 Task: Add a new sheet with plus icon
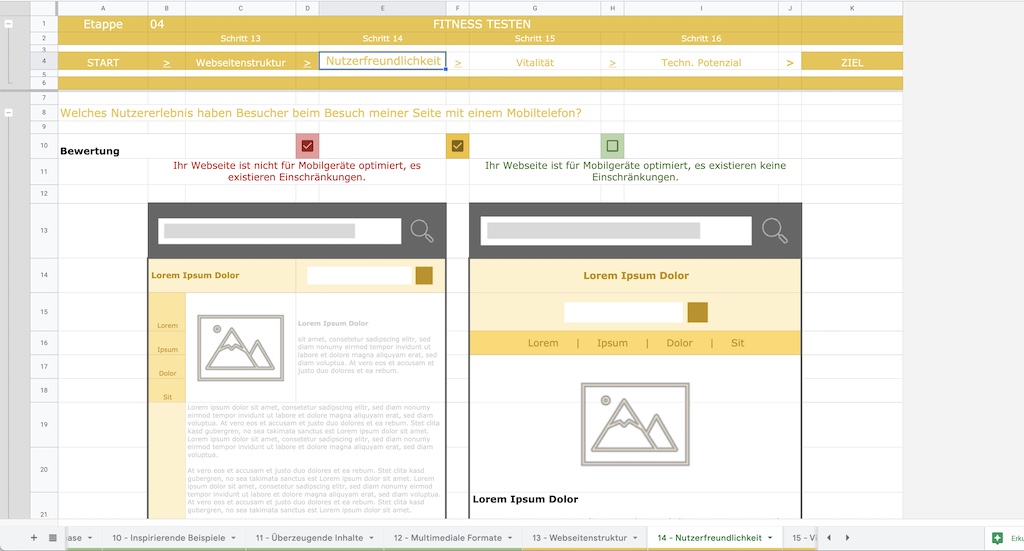34,537
